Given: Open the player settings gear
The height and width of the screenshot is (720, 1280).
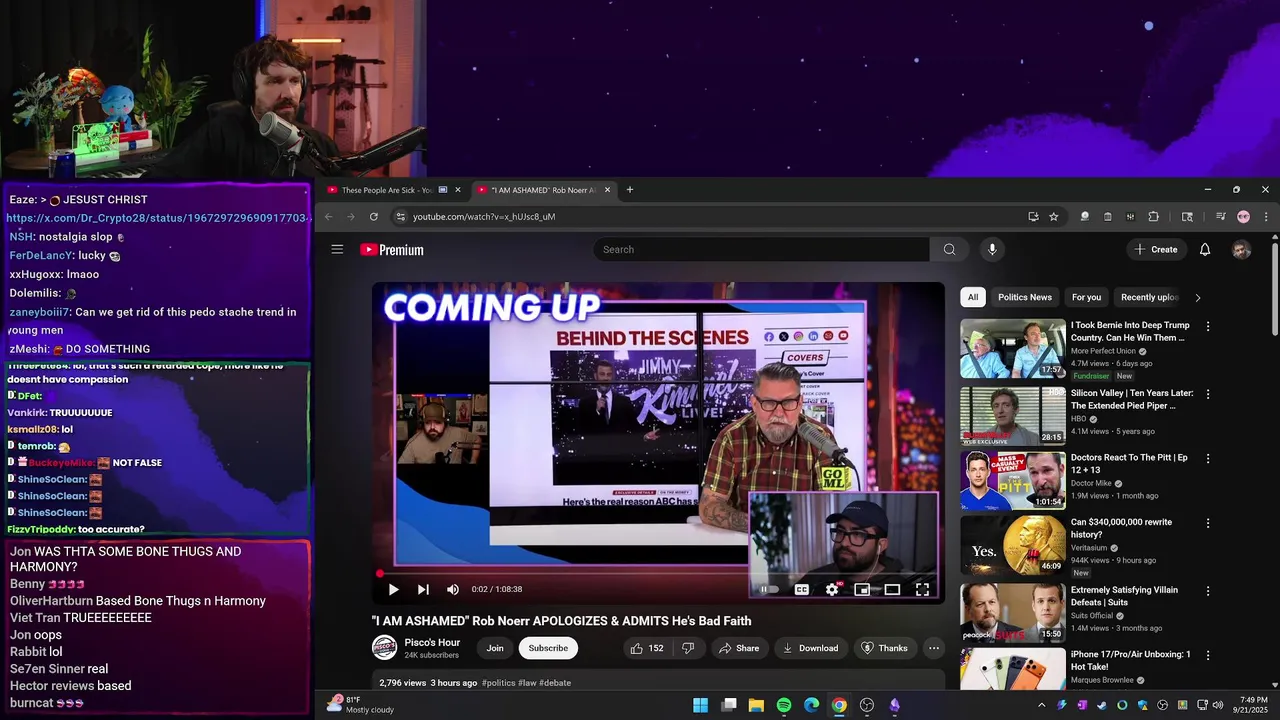Looking at the screenshot, I should click(832, 589).
